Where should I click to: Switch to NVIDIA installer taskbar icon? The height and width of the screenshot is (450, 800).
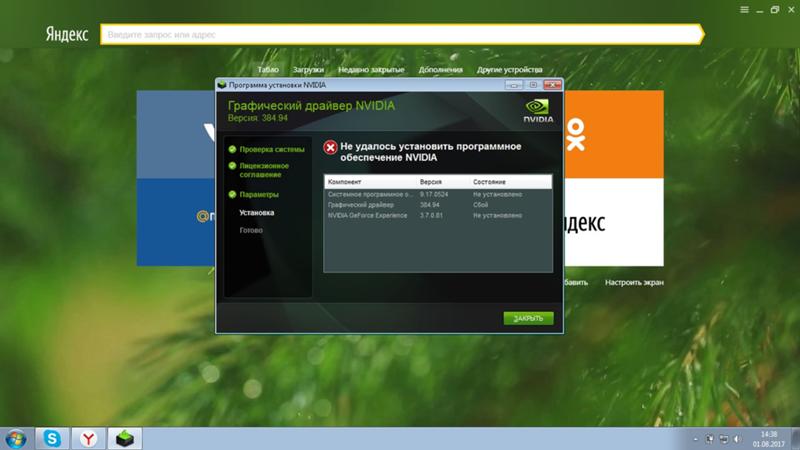coord(124,438)
